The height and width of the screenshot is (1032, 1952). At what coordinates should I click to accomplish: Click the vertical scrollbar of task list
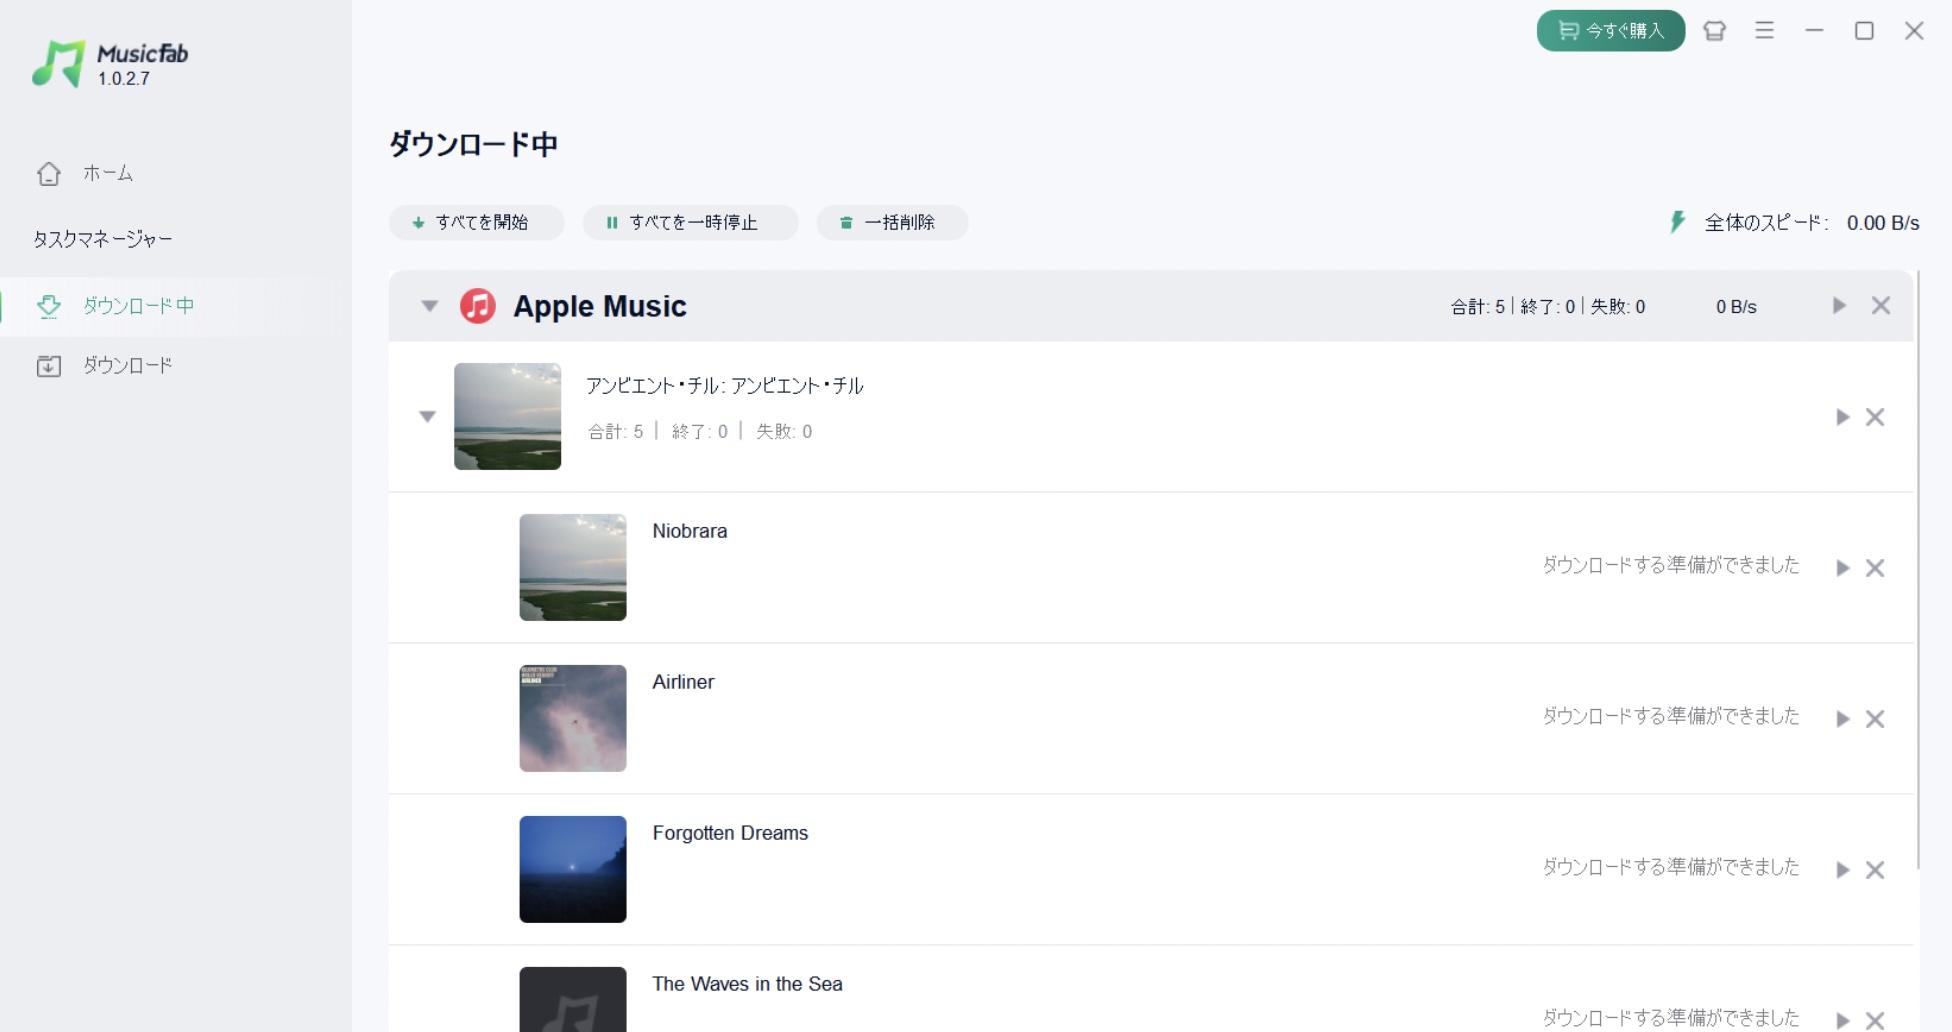click(x=1918, y=570)
